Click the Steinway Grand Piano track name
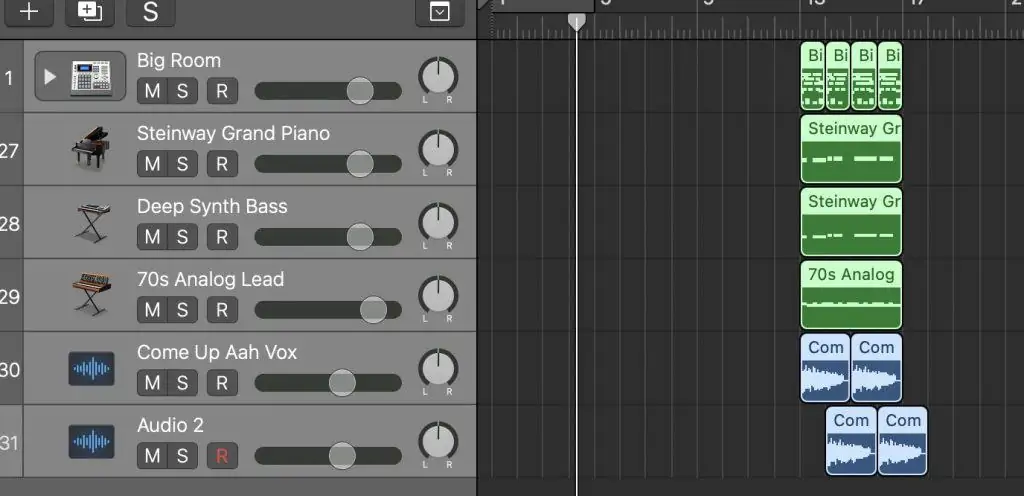This screenshot has width=1024, height=496. [233, 134]
